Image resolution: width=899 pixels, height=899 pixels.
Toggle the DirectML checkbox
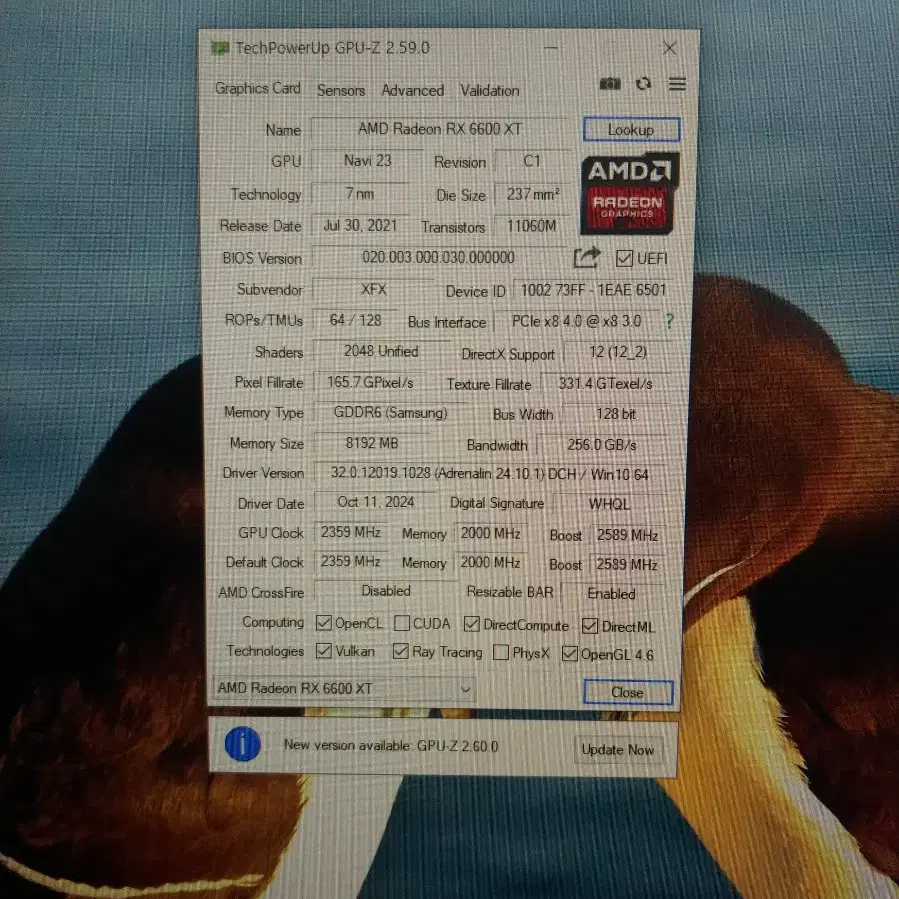point(590,626)
